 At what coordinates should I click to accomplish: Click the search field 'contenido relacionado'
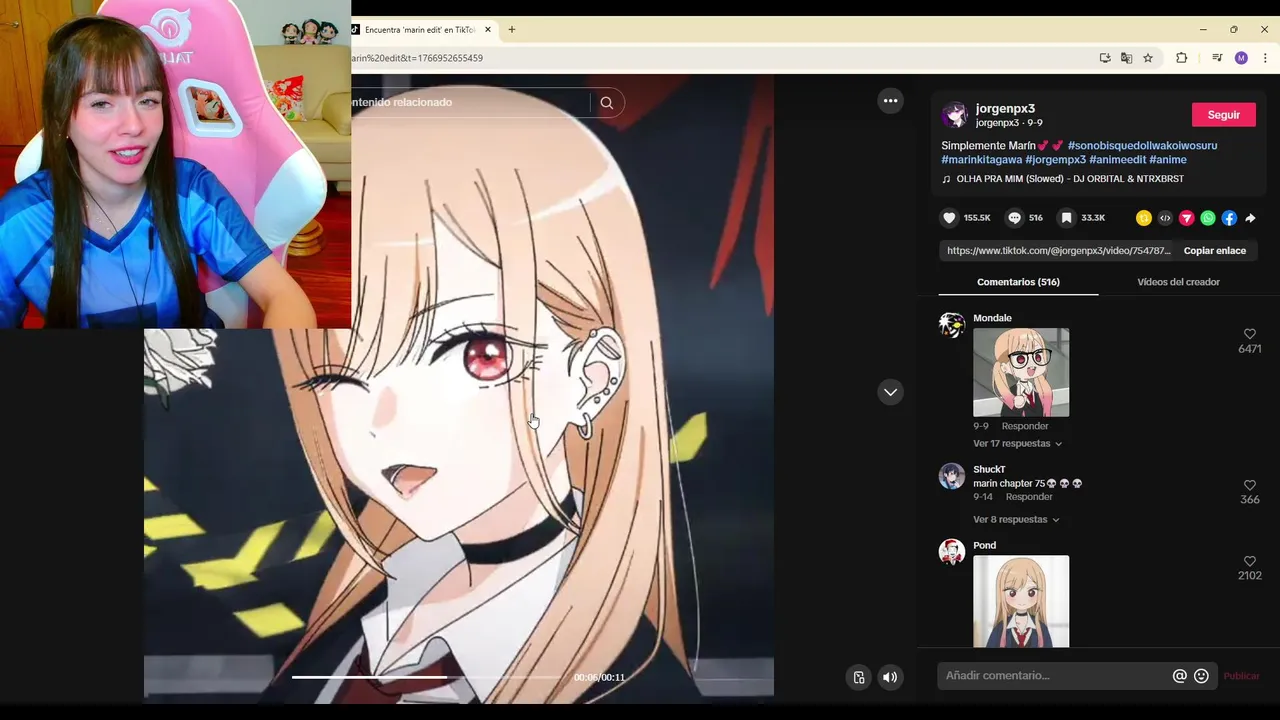click(x=470, y=102)
